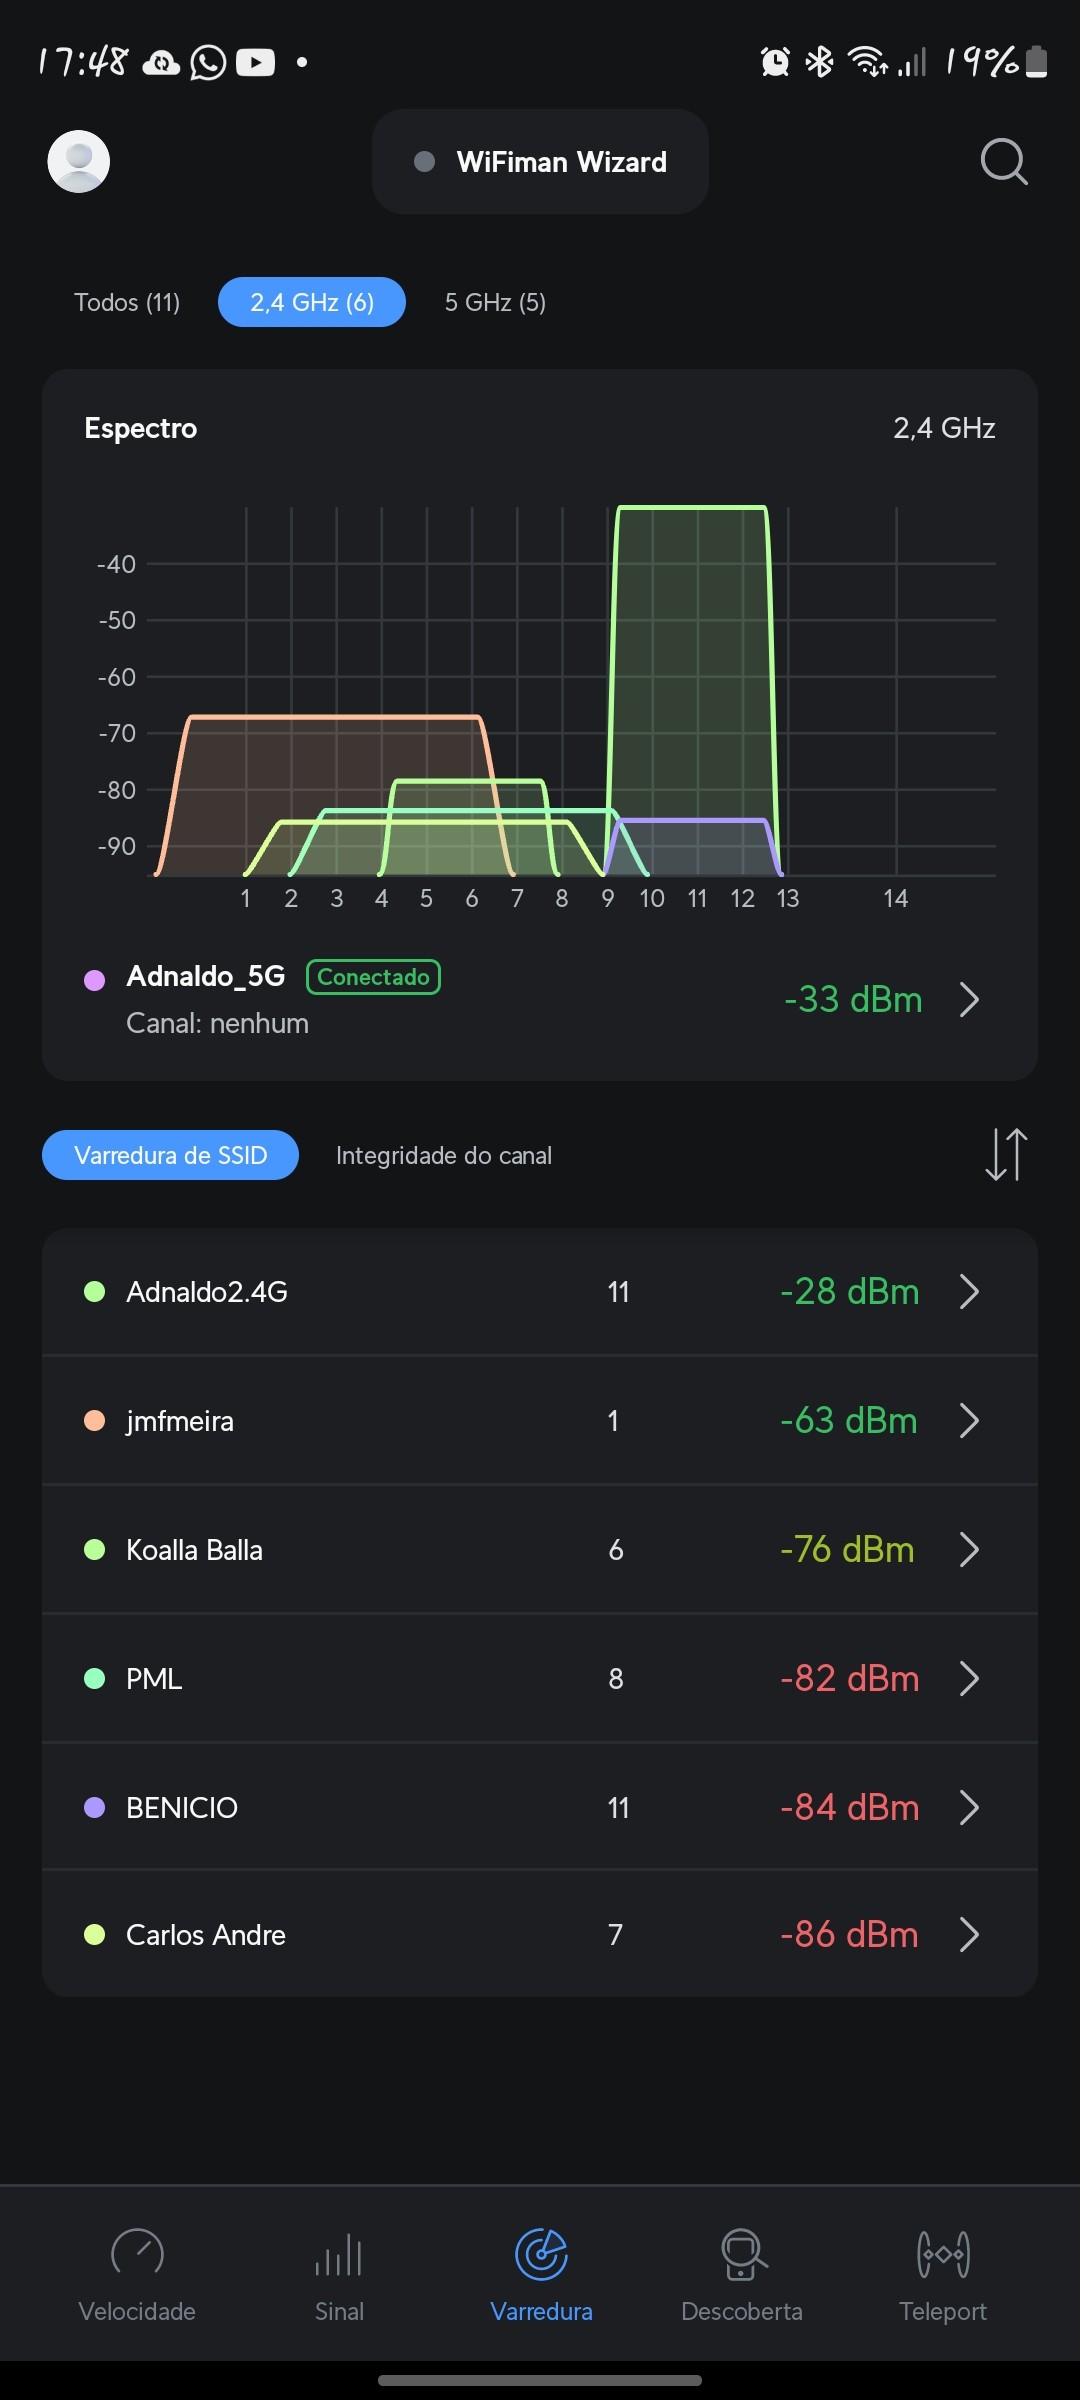Switch to Integridade do canal tab
The height and width of the screenshot is (2400, 1080).
(444, 1155)
